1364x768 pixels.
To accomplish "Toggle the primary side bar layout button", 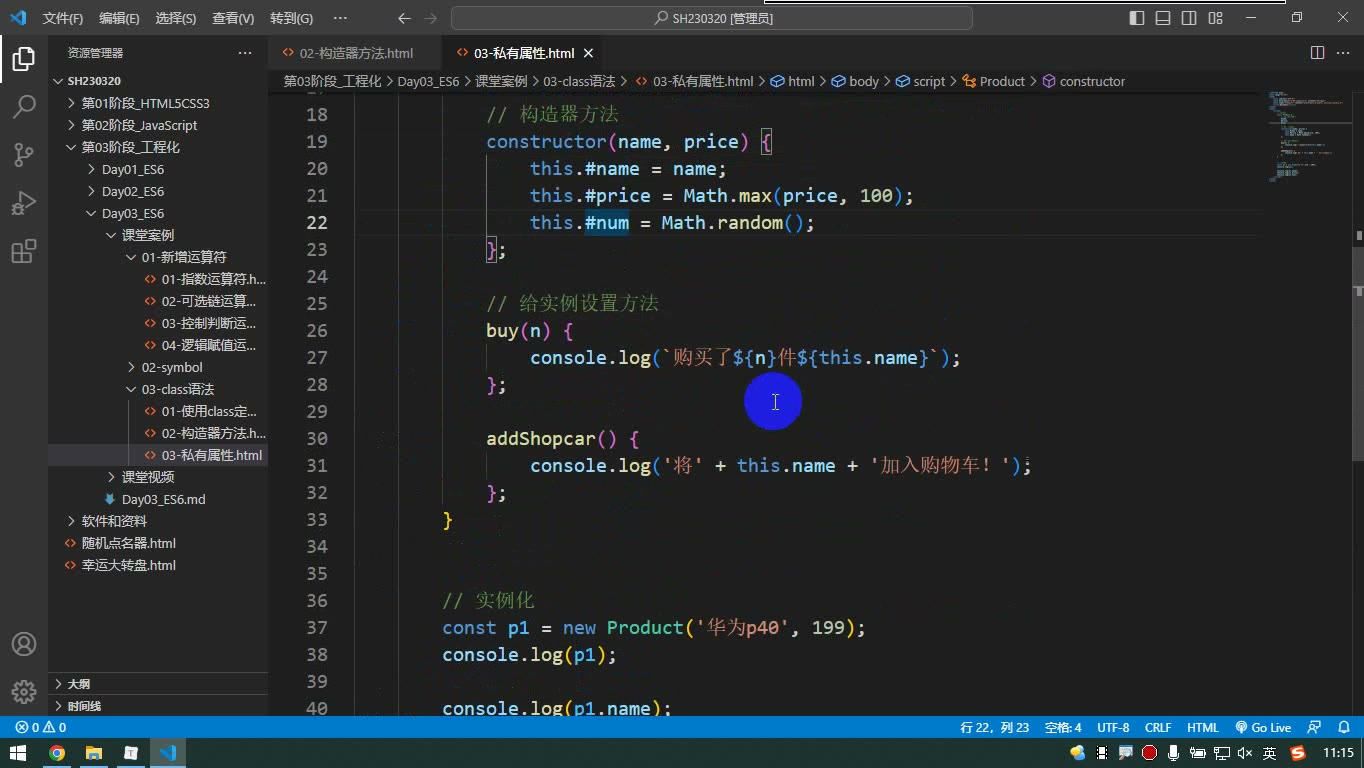I will click(x=1137, y=18).
